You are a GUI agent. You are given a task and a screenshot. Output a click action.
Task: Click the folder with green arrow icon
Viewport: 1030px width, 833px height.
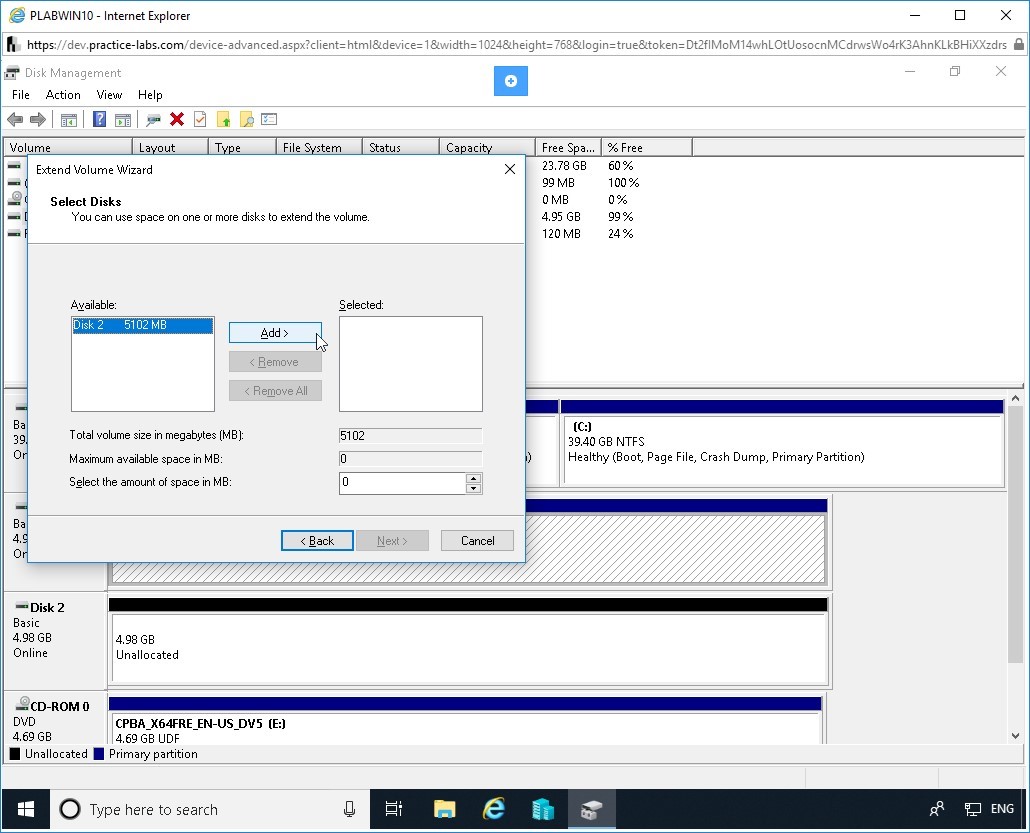click(x=224, y=119)
